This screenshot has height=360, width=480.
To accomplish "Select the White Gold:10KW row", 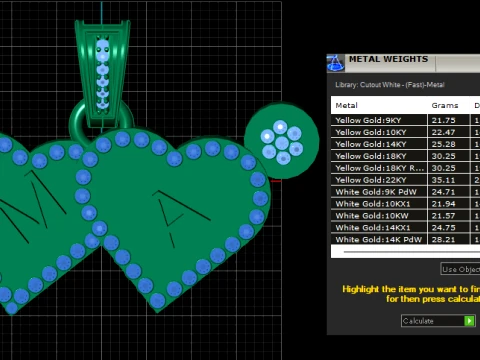I will click(405, 216).
